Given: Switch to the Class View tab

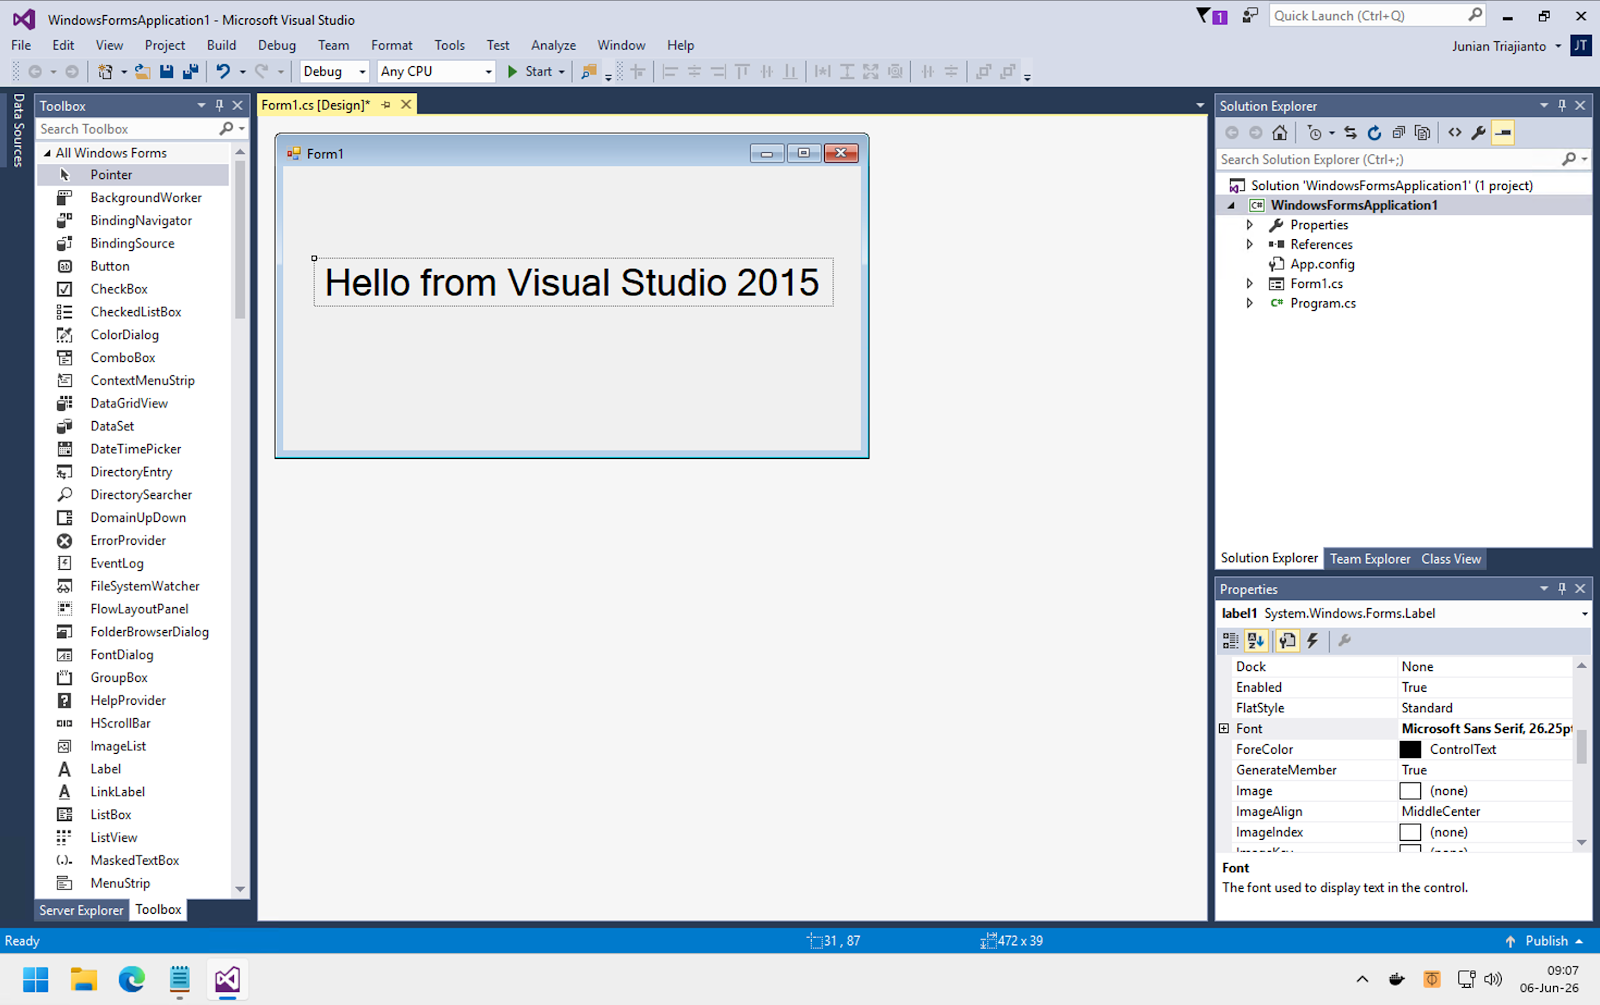Looking at the screenshot, I should pyautogui.click(x=1450, y=559).
